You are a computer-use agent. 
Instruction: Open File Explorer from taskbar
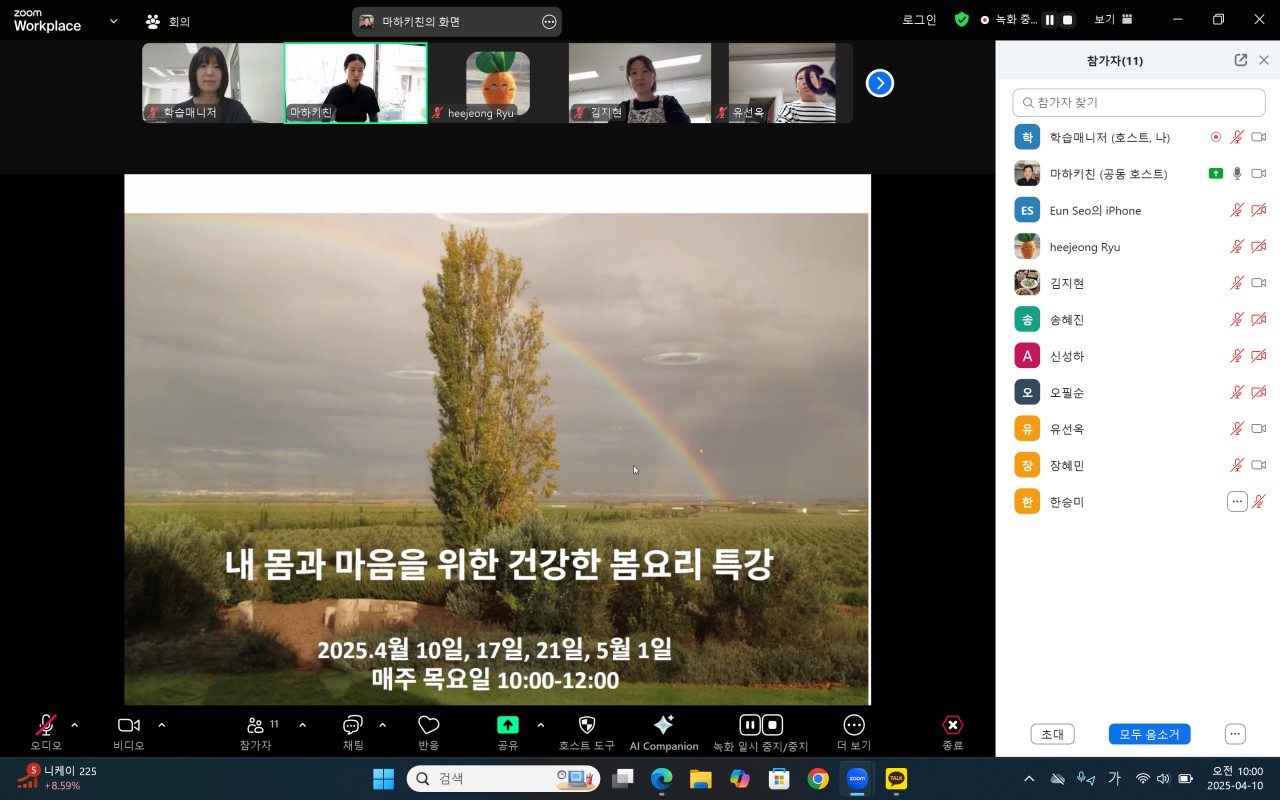click(x=700, y=778)
